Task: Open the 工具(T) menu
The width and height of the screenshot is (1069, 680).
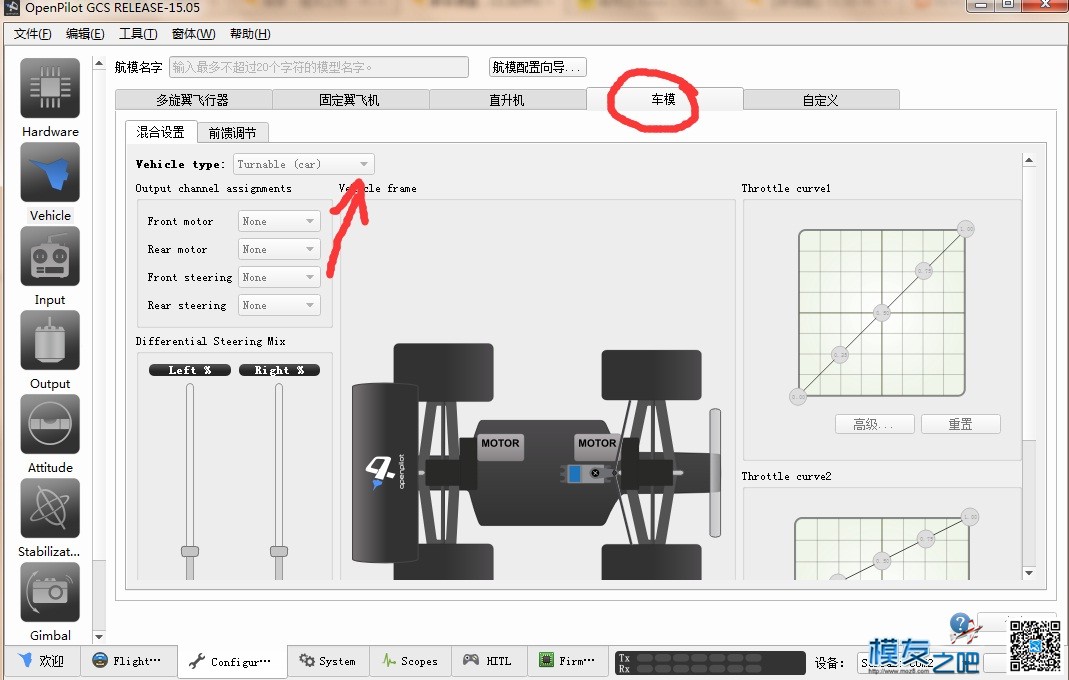Action: (x=138, y=34)
